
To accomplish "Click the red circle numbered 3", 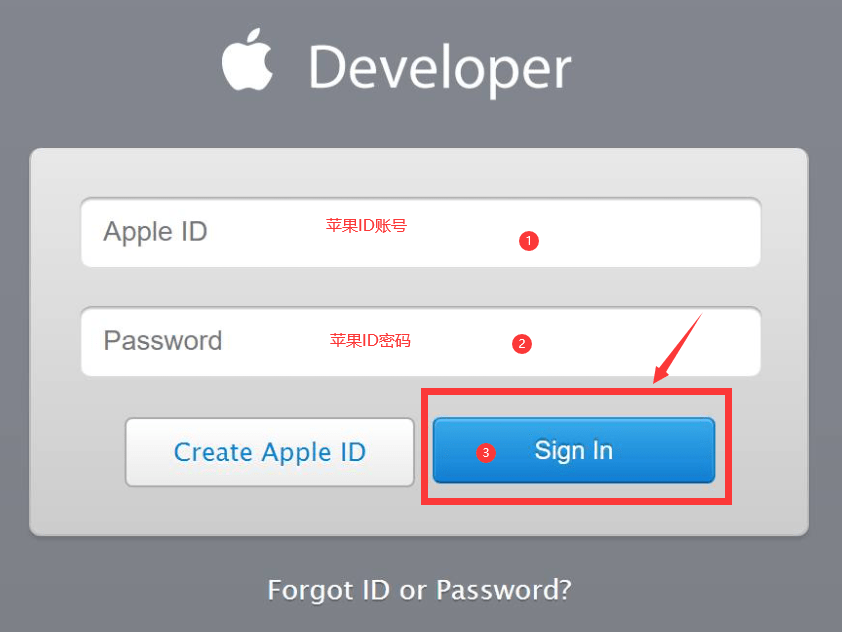I will (485, 453).
